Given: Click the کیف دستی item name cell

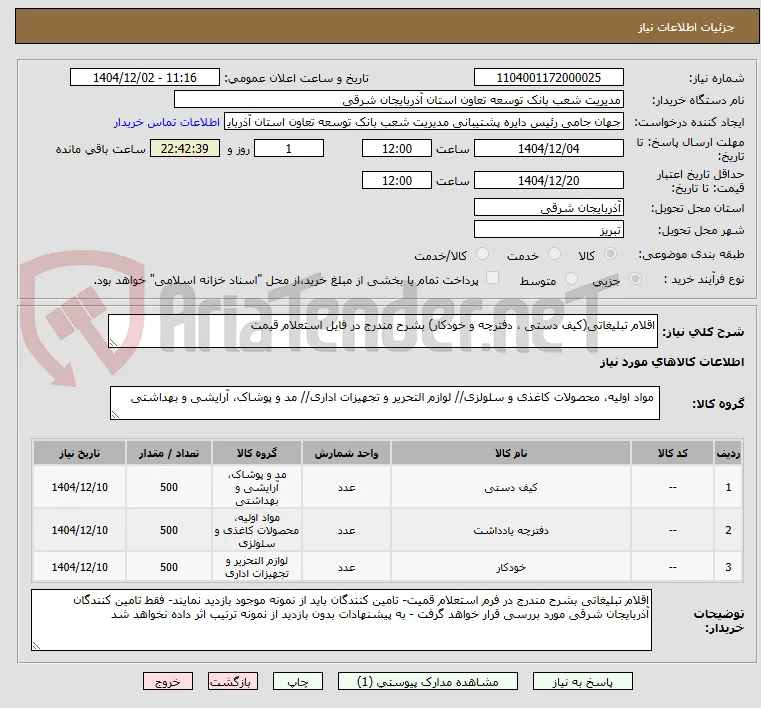Looking at the screenshot, I should click(x=511, y=487).
